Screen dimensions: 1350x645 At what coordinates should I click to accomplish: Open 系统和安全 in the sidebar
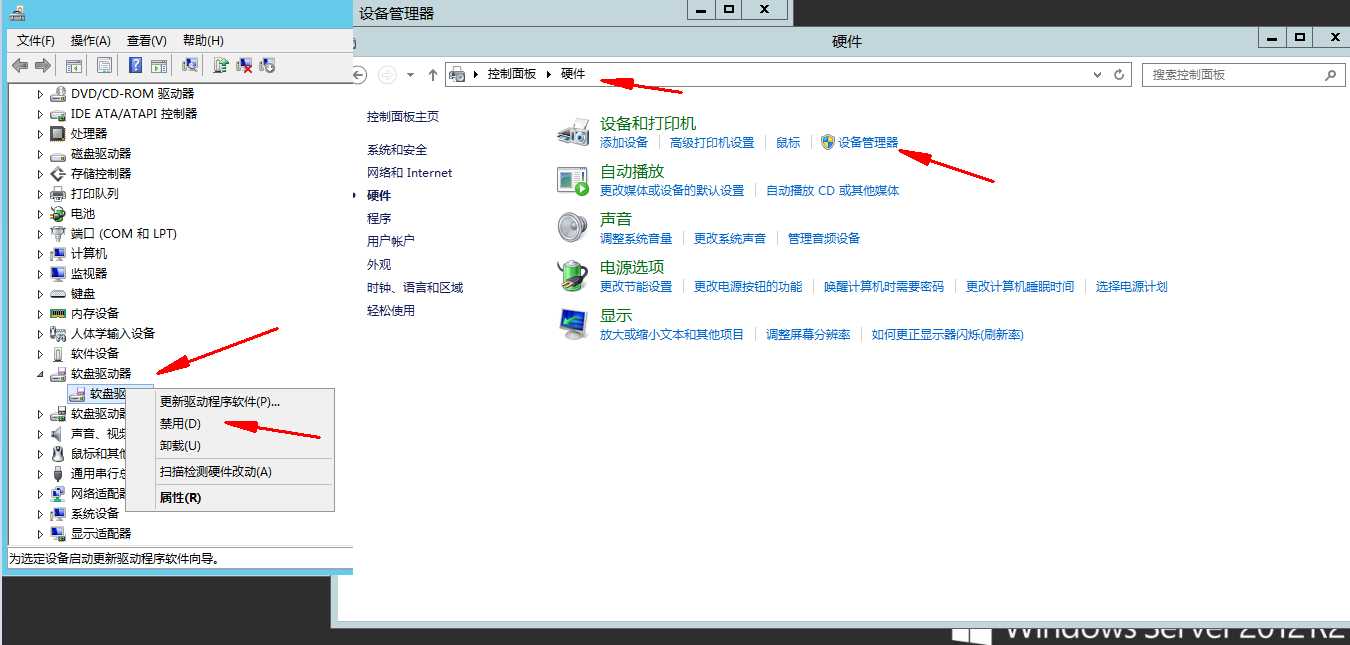point(397,149)
